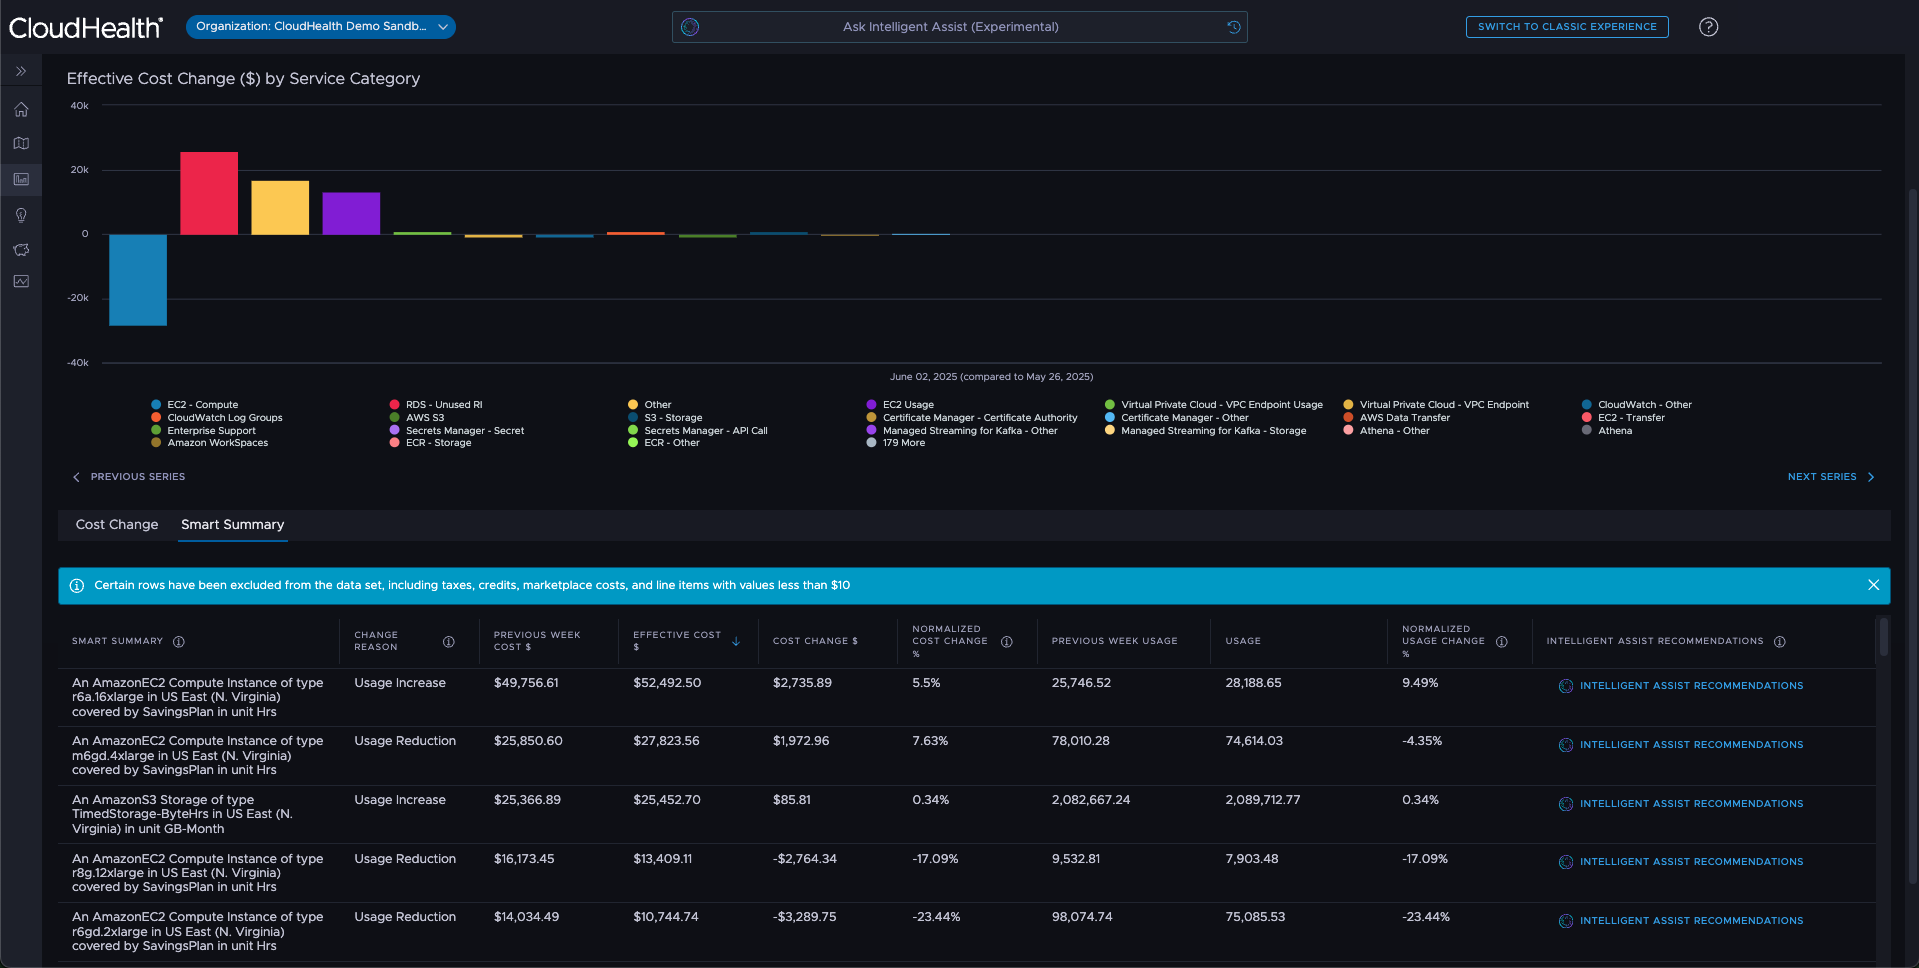The width and height of the screenshot is (1919, 968).
Task: Click the -17.09% normalized cost change value
Action: [x=936, y=859]
